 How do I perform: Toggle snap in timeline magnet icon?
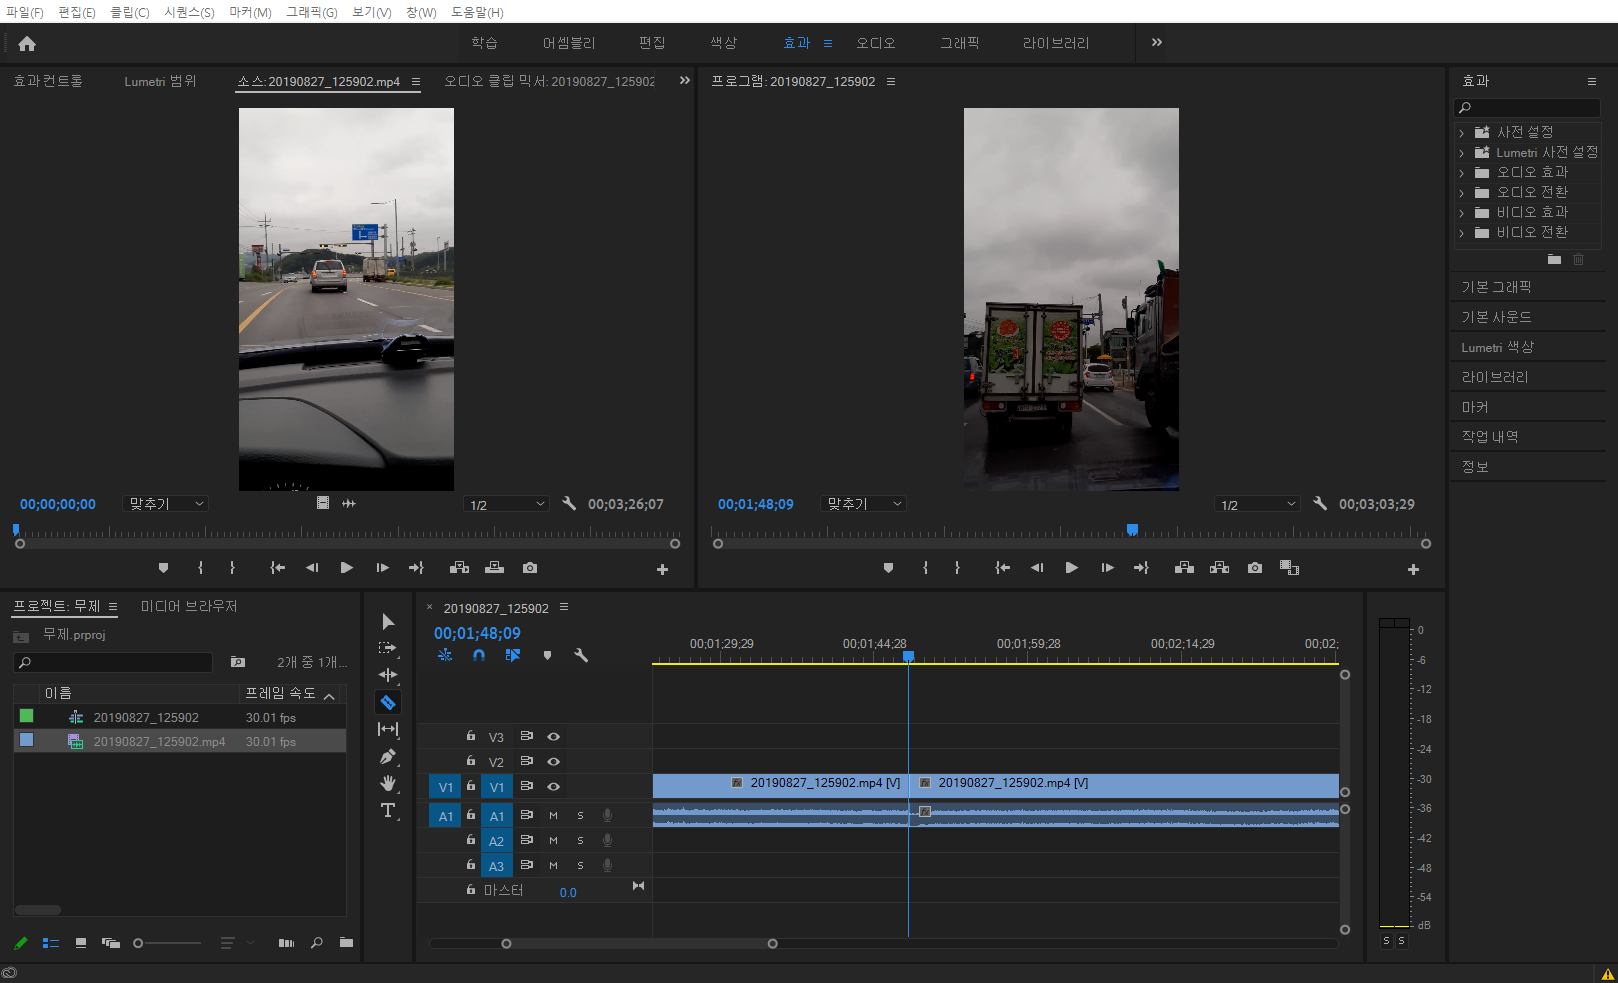click(479, 655)
